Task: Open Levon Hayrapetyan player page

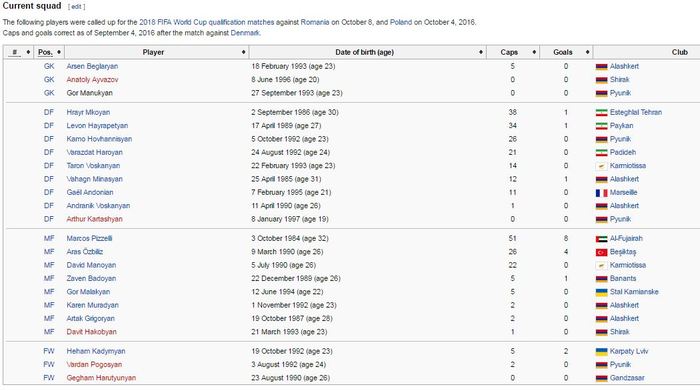Action: coord(97,125)
